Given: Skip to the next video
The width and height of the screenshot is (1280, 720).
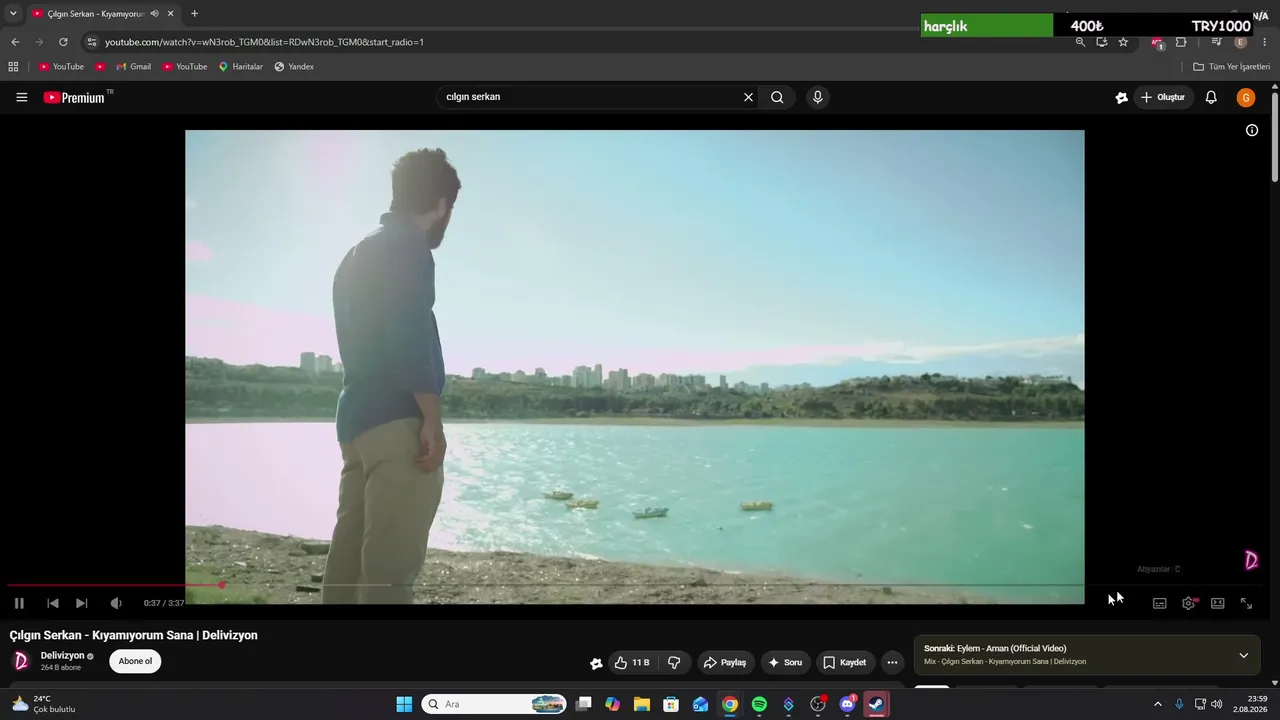Looking at the screenshot, I should click(82, 603).
